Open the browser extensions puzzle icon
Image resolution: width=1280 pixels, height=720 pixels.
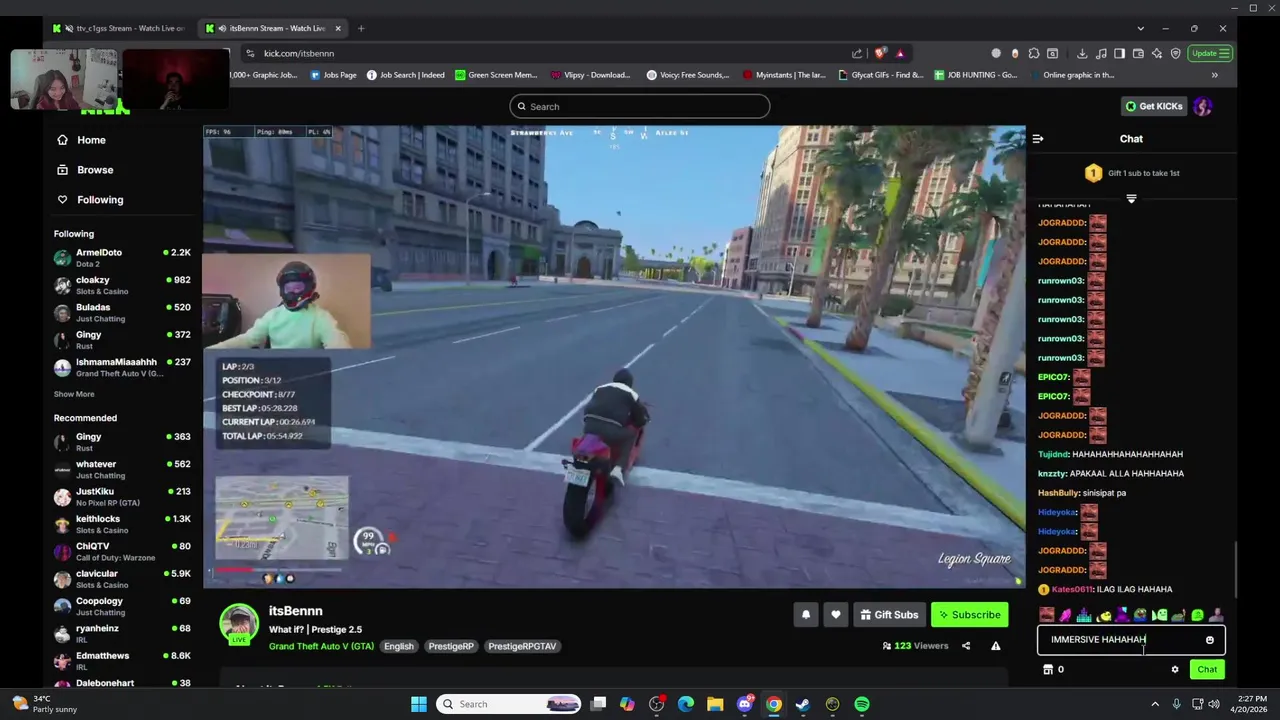pos(1034,53)
